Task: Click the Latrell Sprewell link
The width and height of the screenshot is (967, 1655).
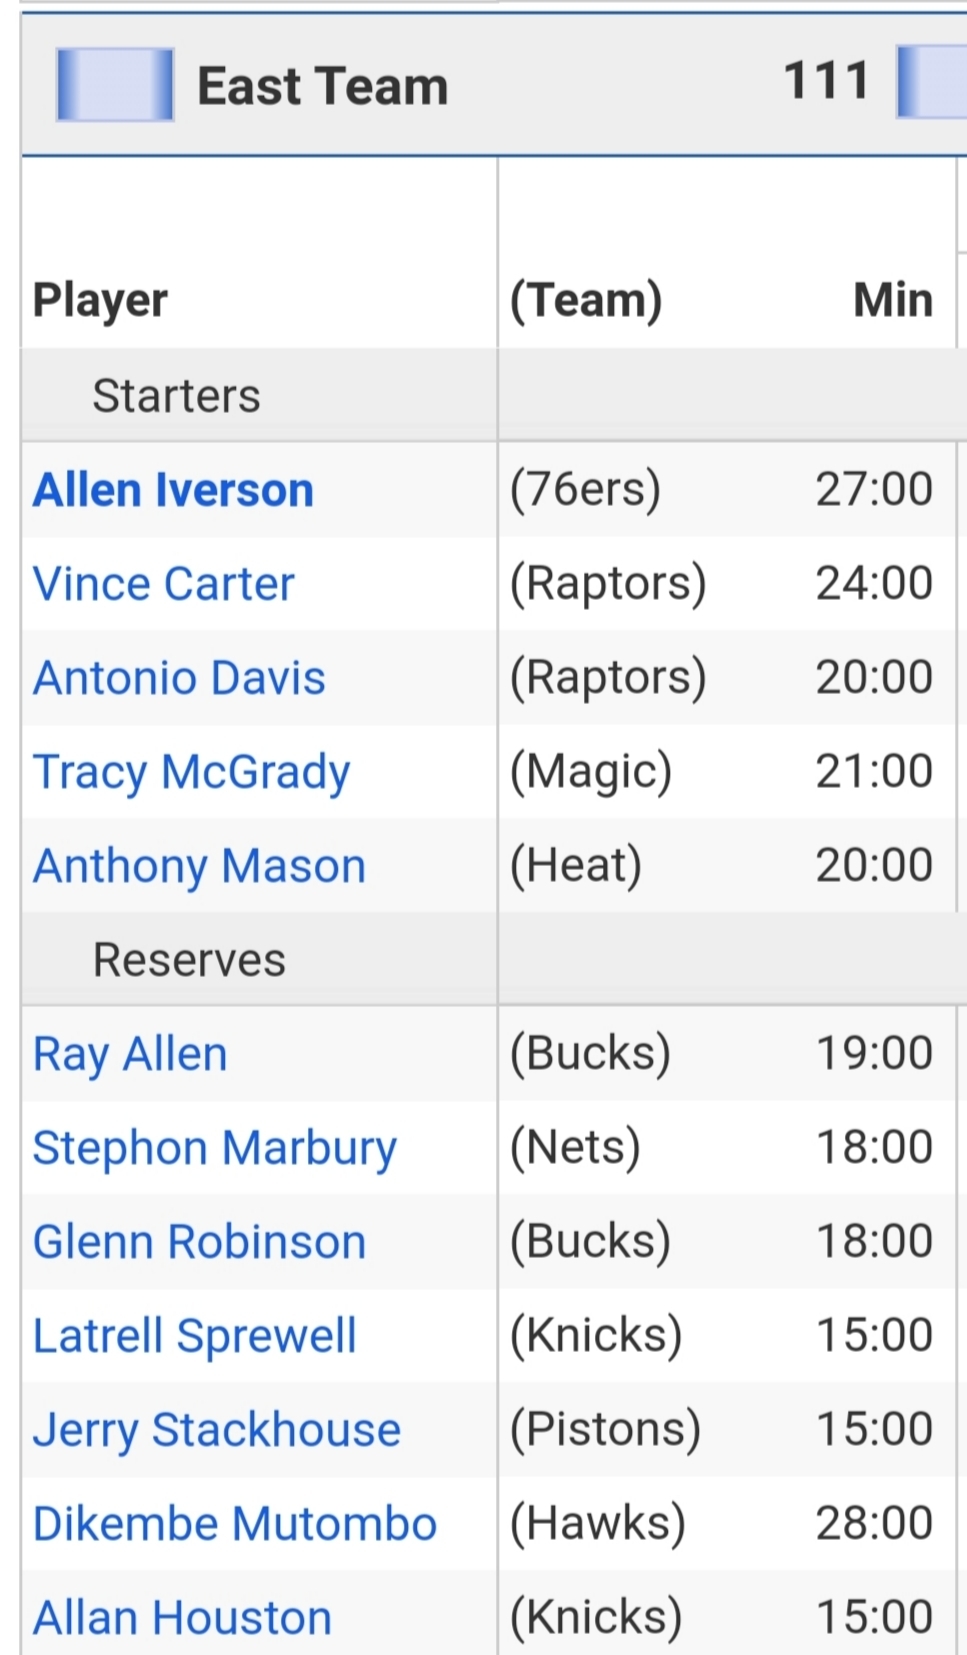Action: click(x=194, y=1336)
